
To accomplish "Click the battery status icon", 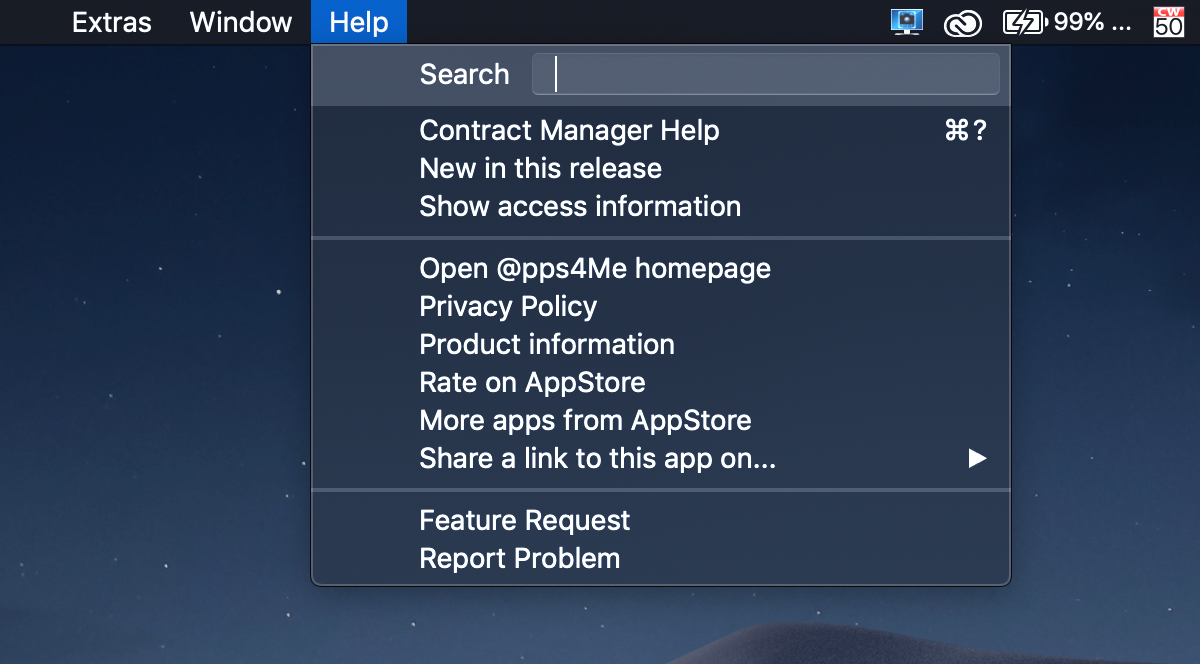I will 1024,22.
